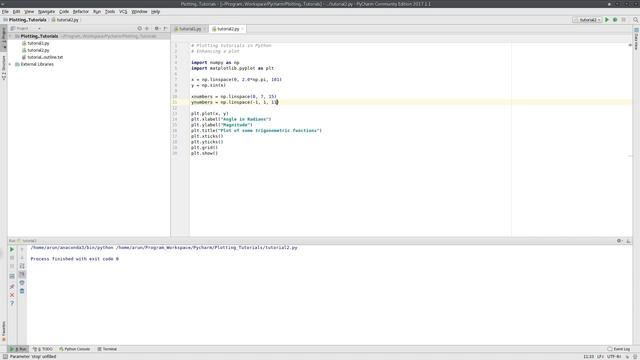Open Search Everywhere magnifier icon

(x=636, y=20)
